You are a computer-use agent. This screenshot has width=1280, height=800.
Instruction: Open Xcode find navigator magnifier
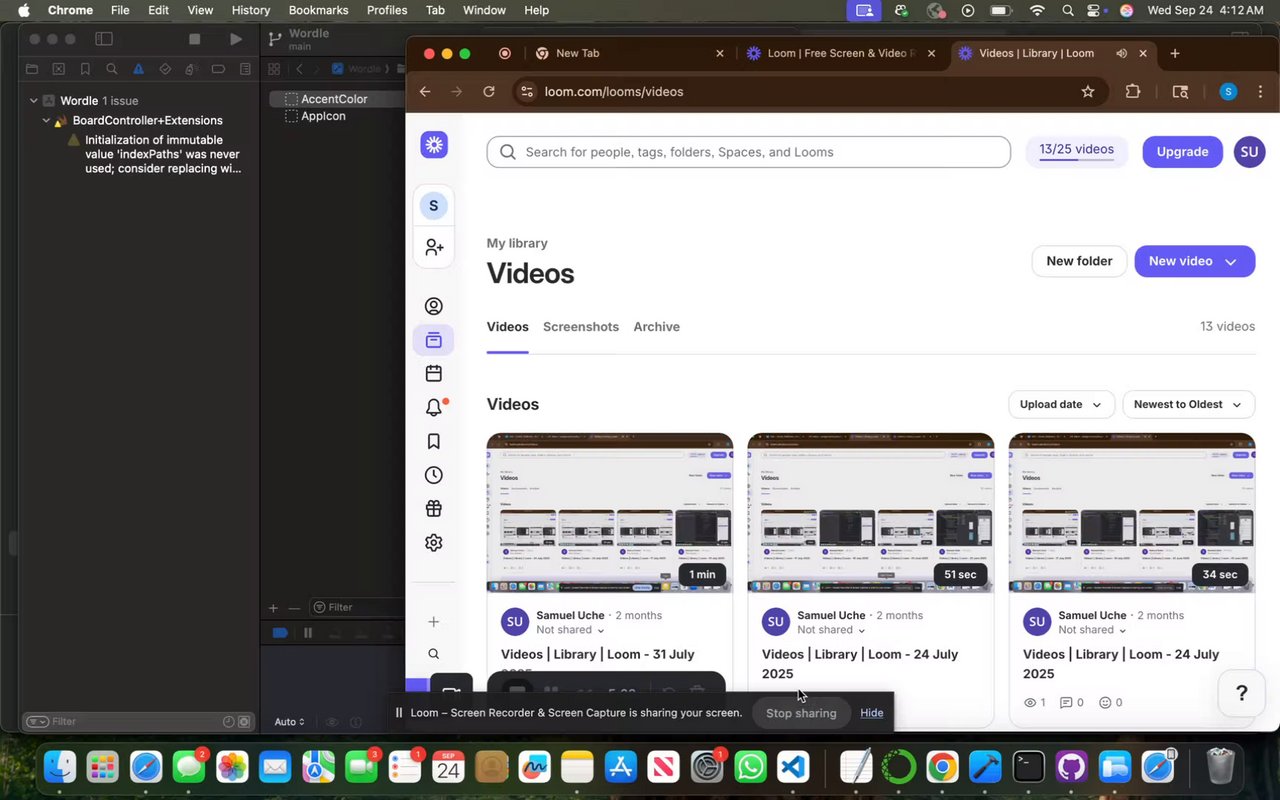click(x=112, y=69)
